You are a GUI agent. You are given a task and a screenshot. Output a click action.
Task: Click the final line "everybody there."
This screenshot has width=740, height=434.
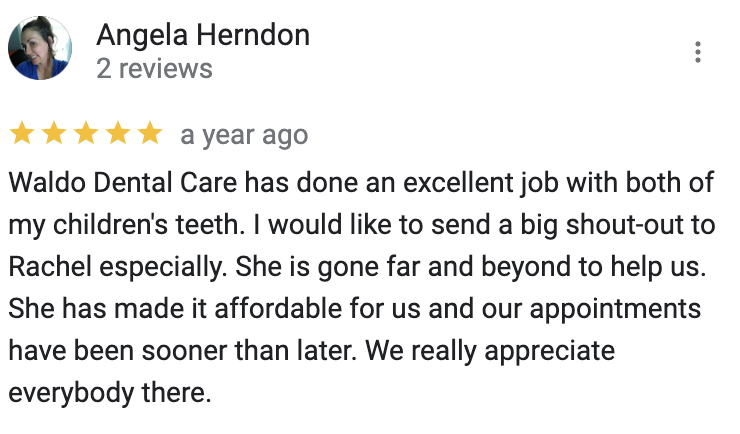pyautogui.click(x=110, y=394)
